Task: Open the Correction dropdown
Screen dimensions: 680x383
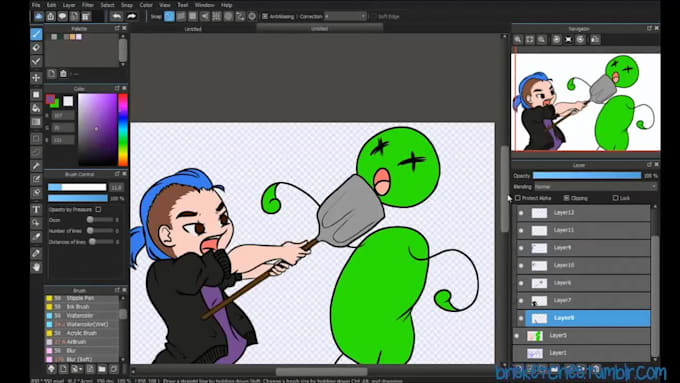Action: pos(346,16)
